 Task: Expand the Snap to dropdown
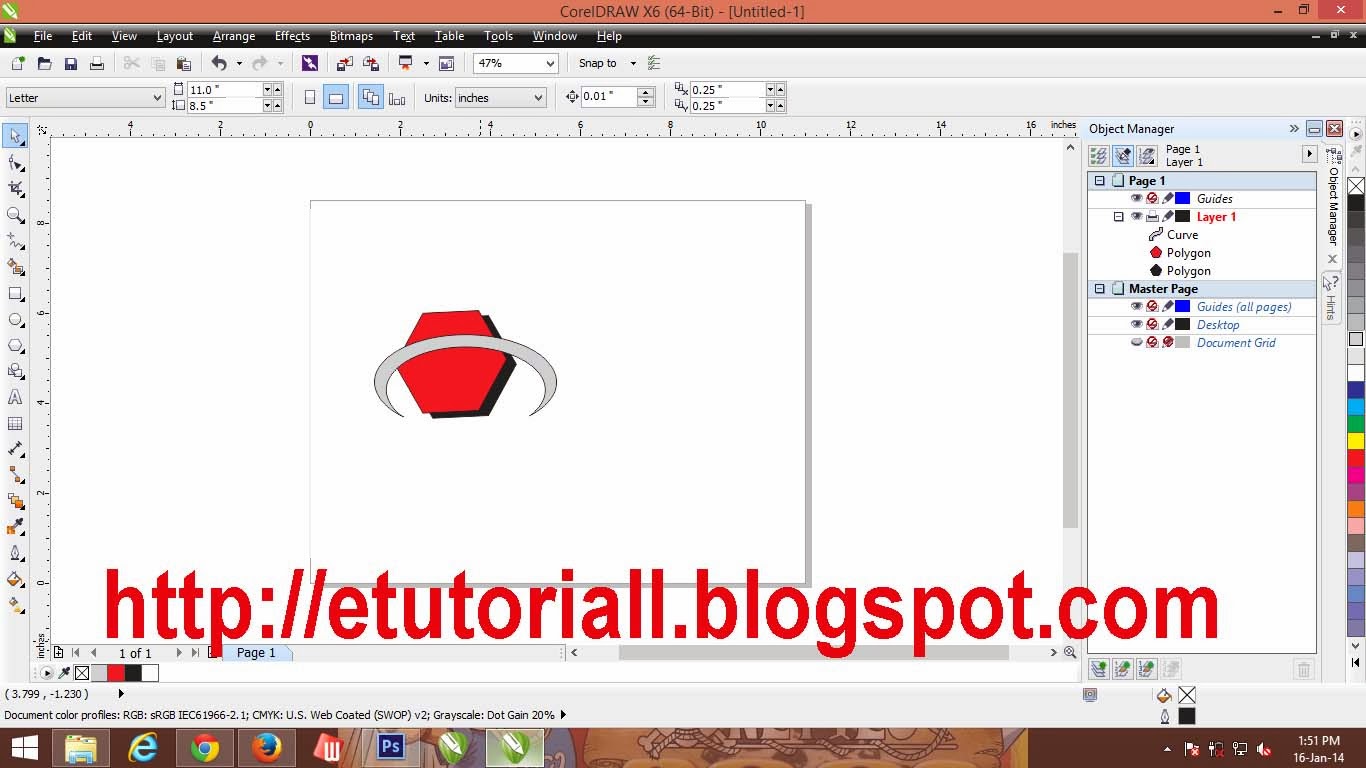click(633, 63)
